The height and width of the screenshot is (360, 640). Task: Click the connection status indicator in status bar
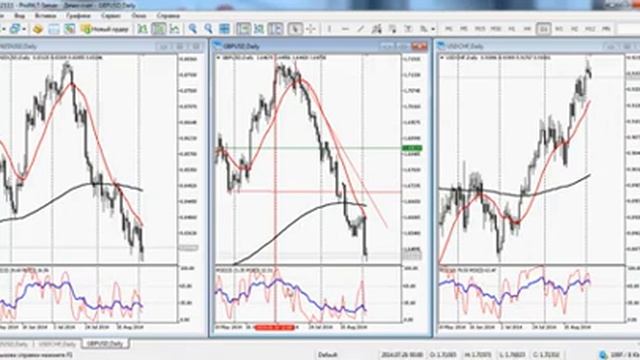click(618, 355)
